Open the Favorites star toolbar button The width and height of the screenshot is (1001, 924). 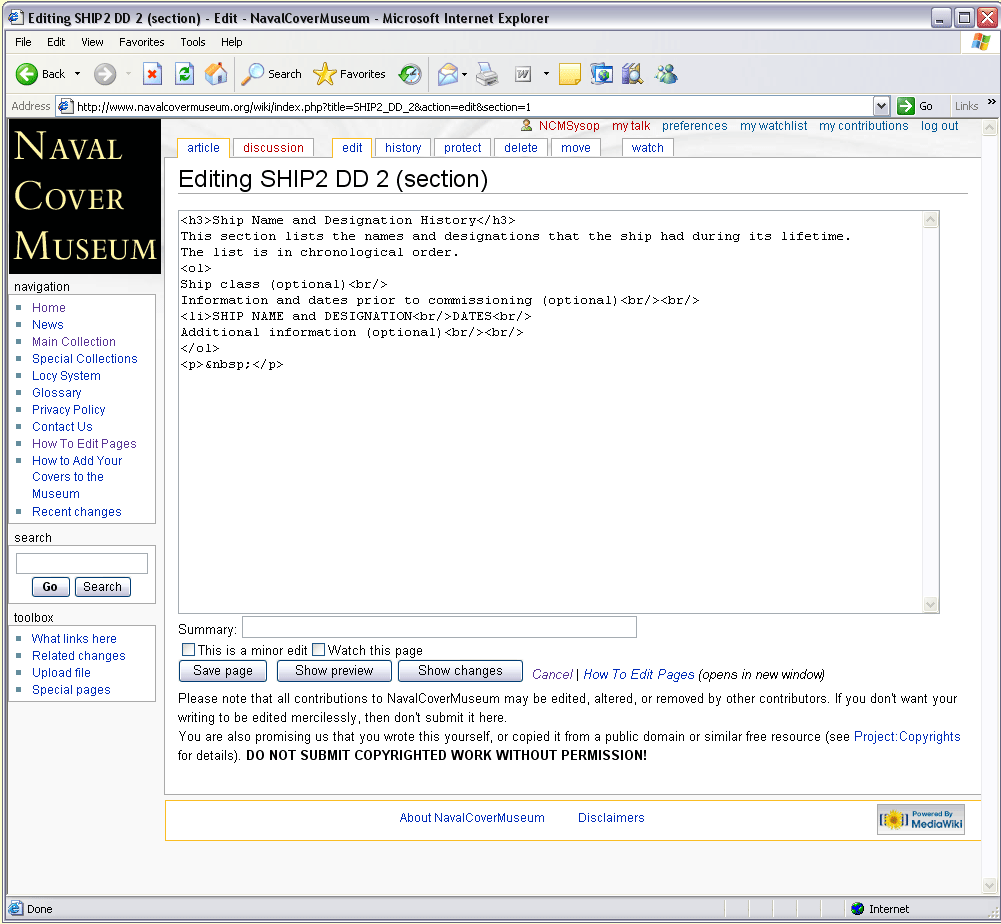[350, 74]
